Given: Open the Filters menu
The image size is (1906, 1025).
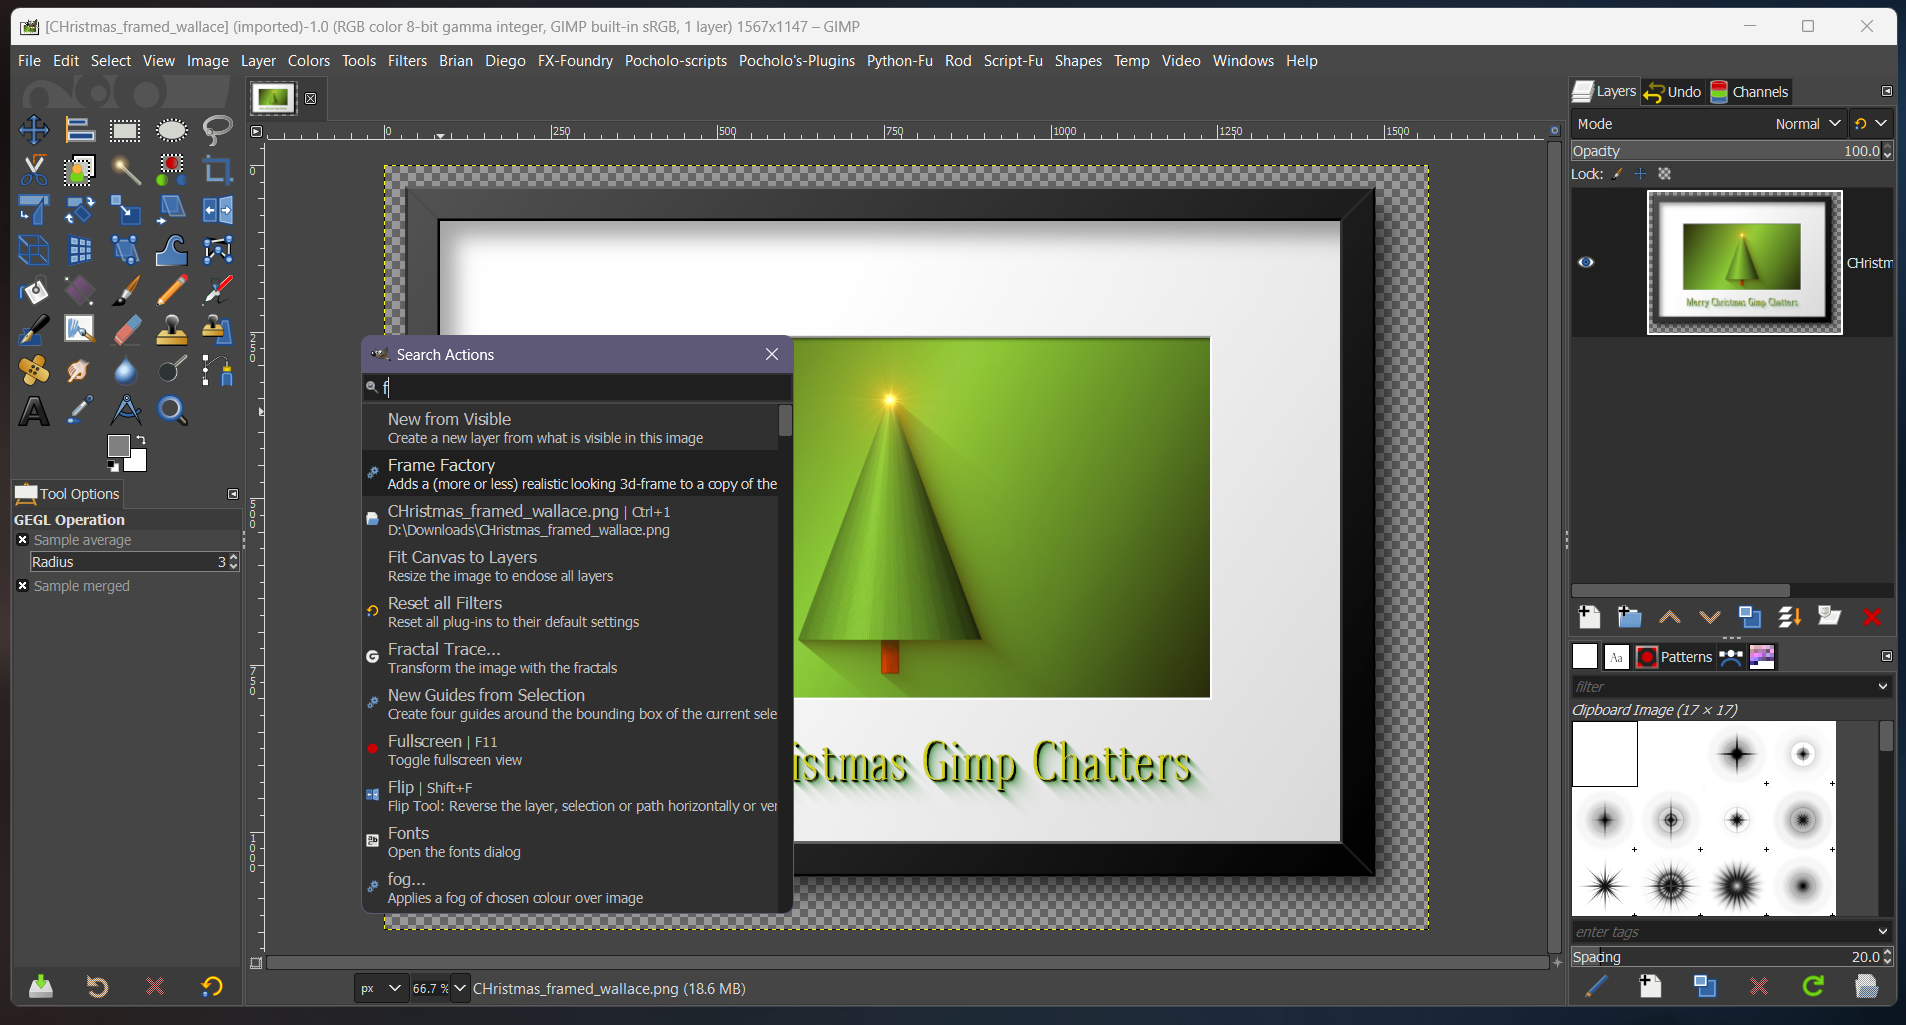Looking at the screenshot, I should click(x=407, y=61).
